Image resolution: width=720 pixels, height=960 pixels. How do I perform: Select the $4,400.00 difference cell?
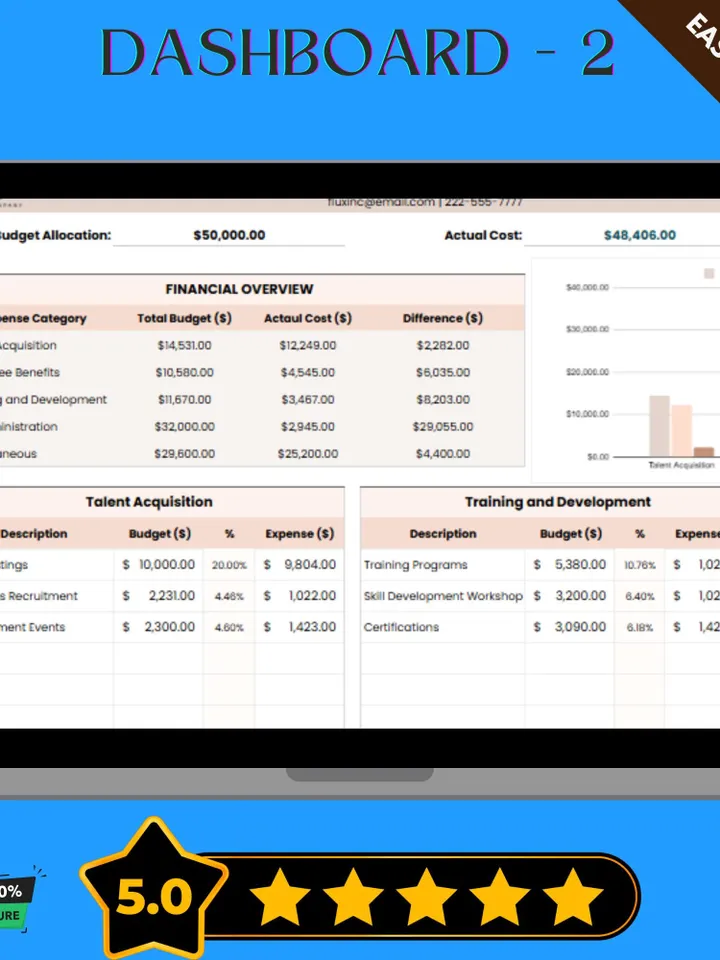[443, 454]
